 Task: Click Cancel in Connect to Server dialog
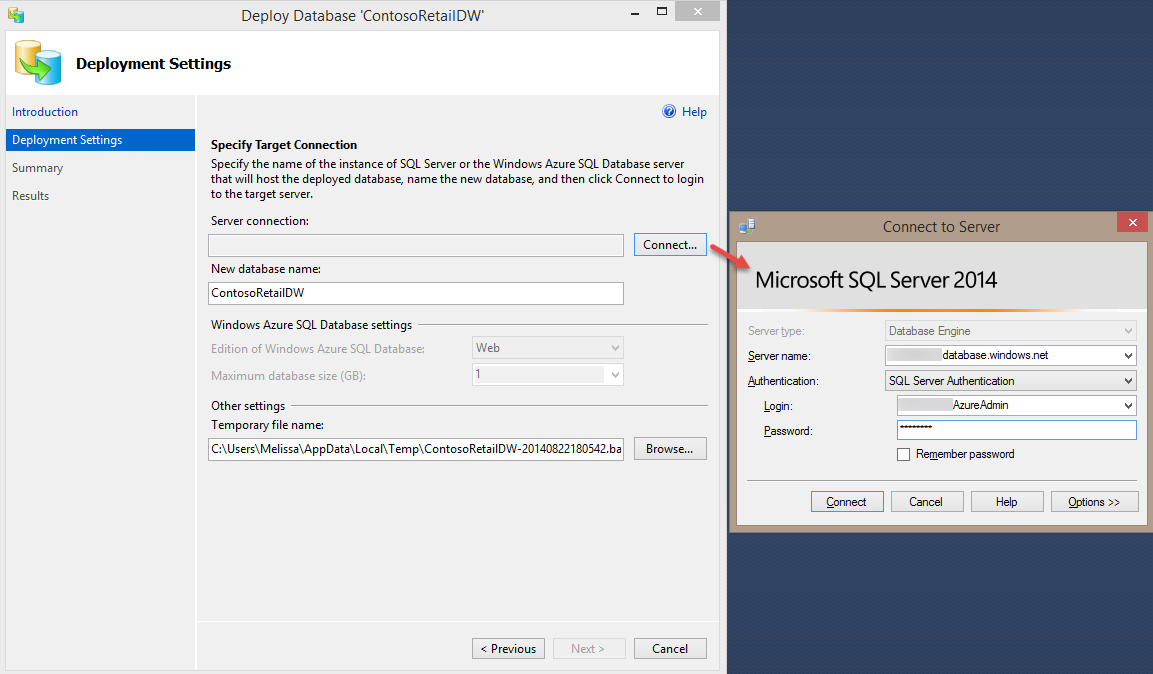[x=927, y=501]
